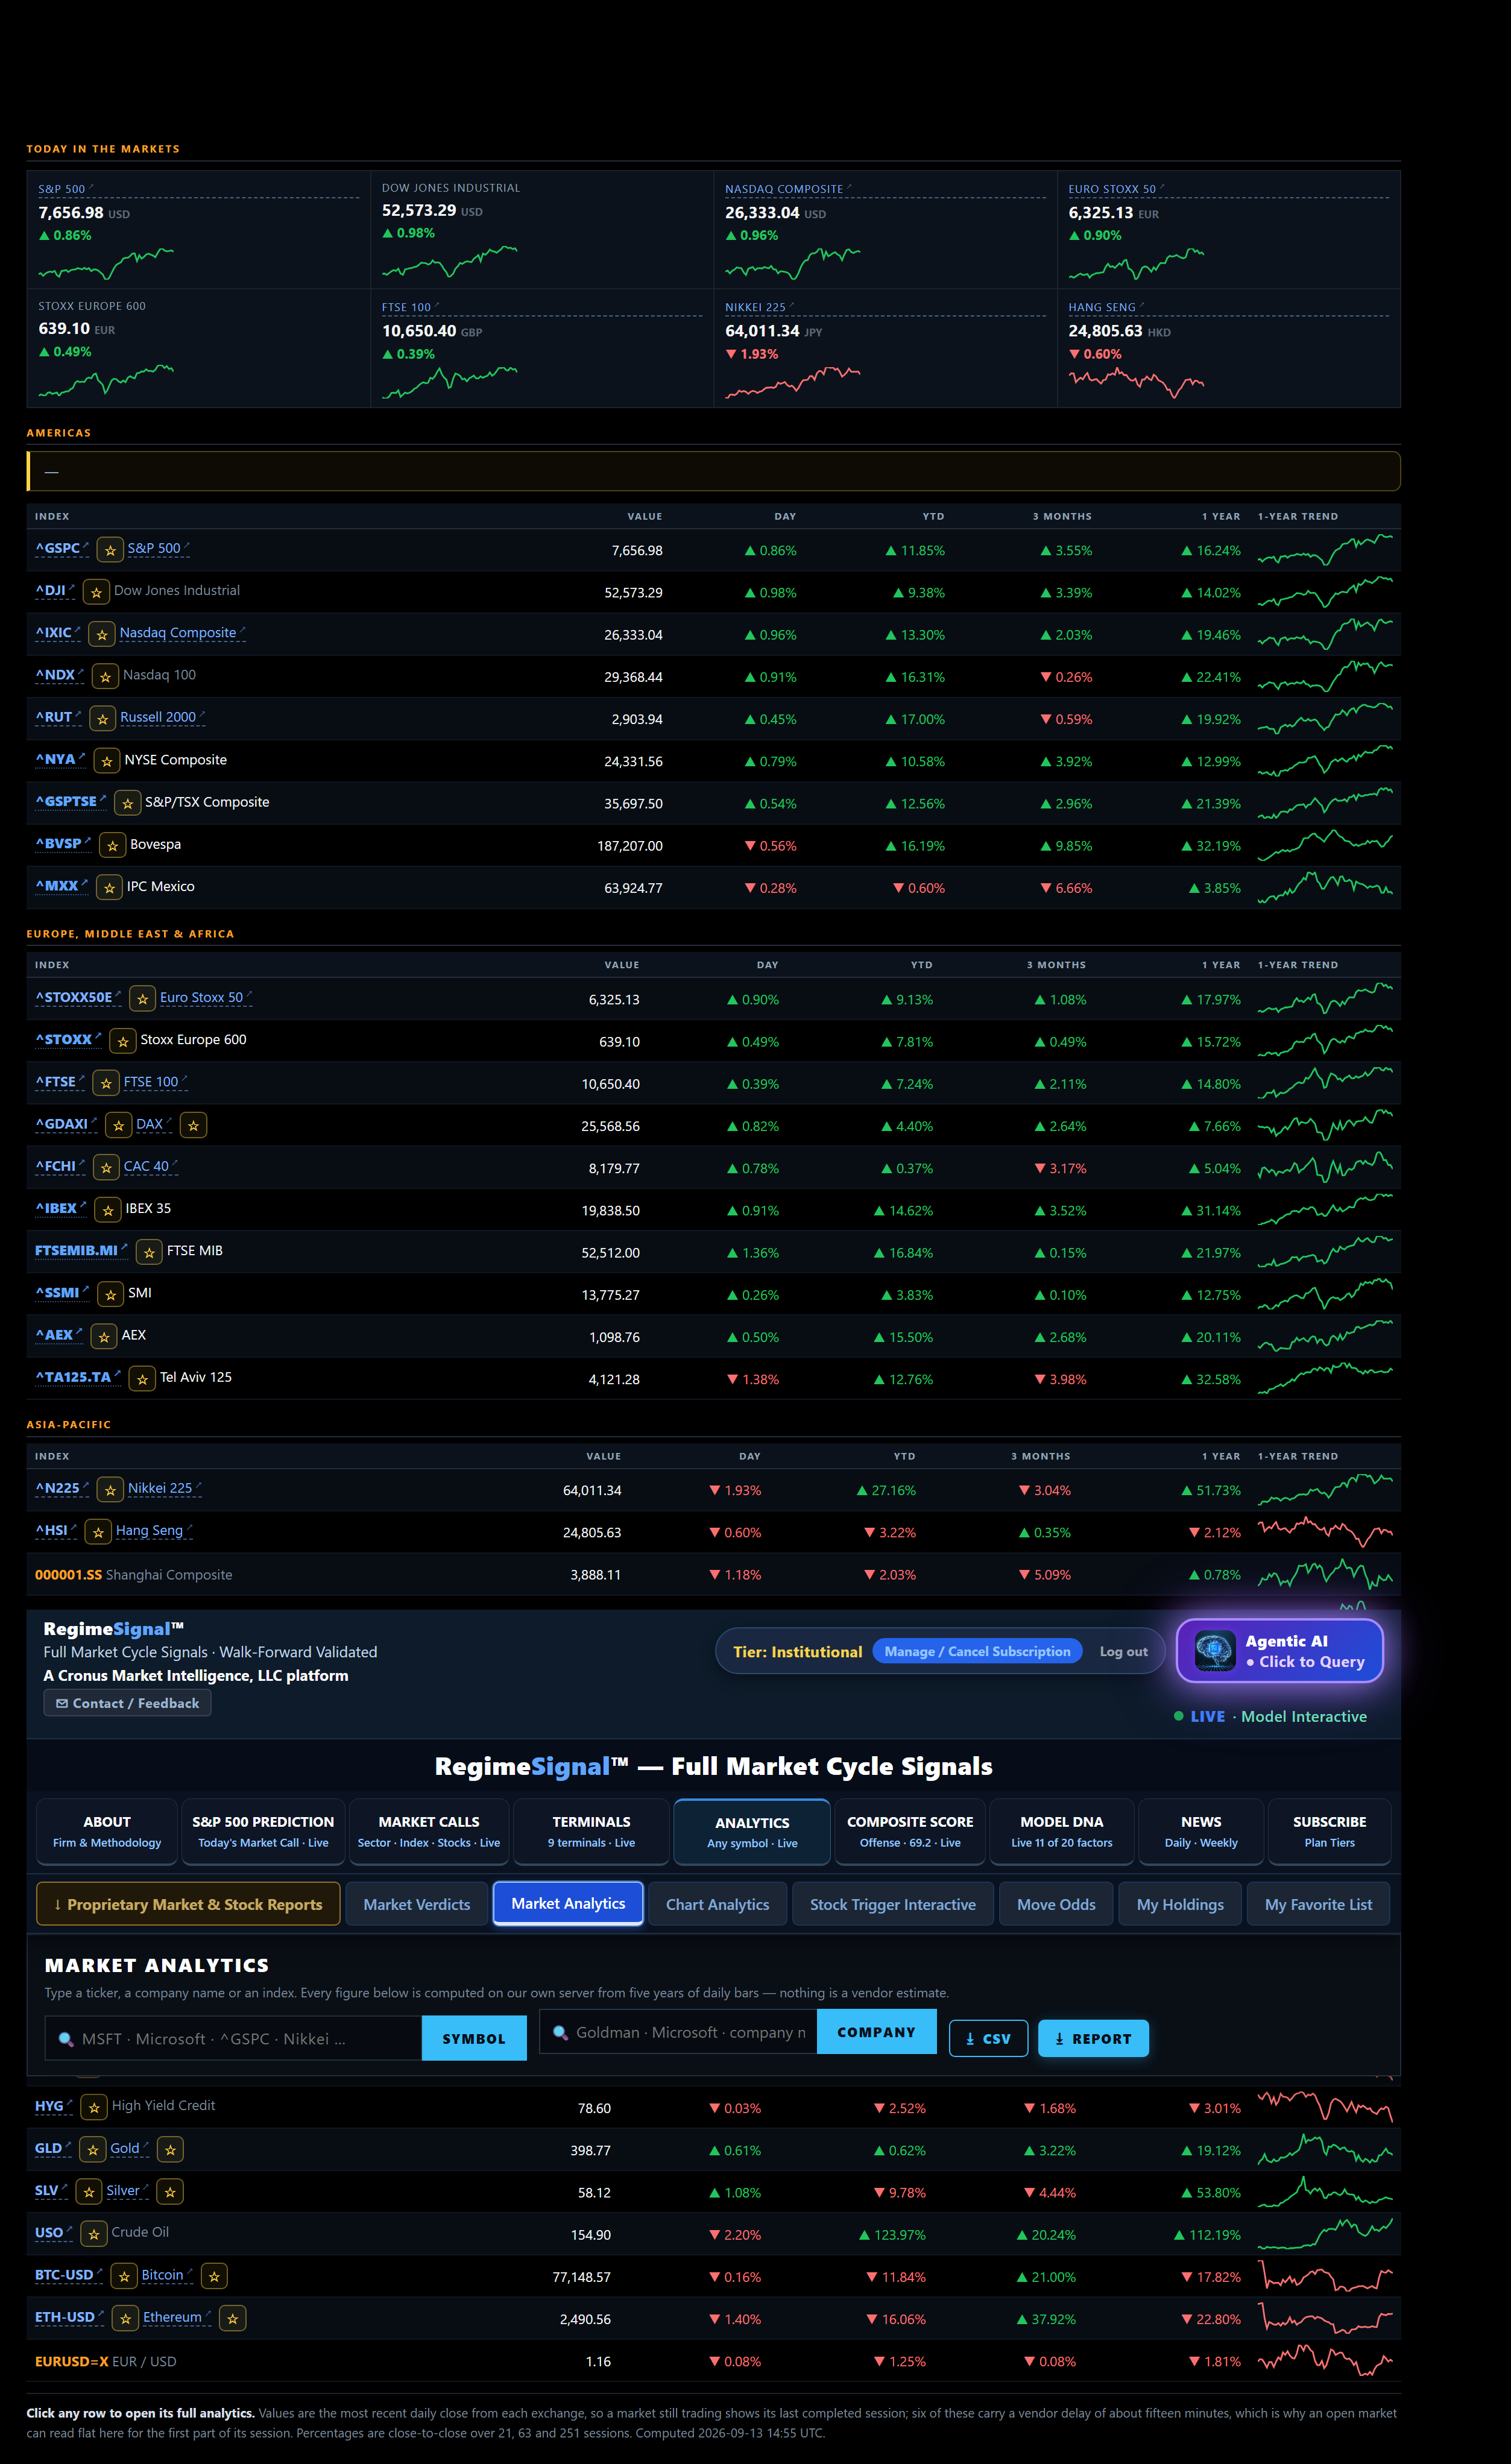The width and height of the screenshot is (1511, 2464).
Task: Expand Proprietary Market & Stock Reports
Action: pyautogui.click(x=188, y=1904)
